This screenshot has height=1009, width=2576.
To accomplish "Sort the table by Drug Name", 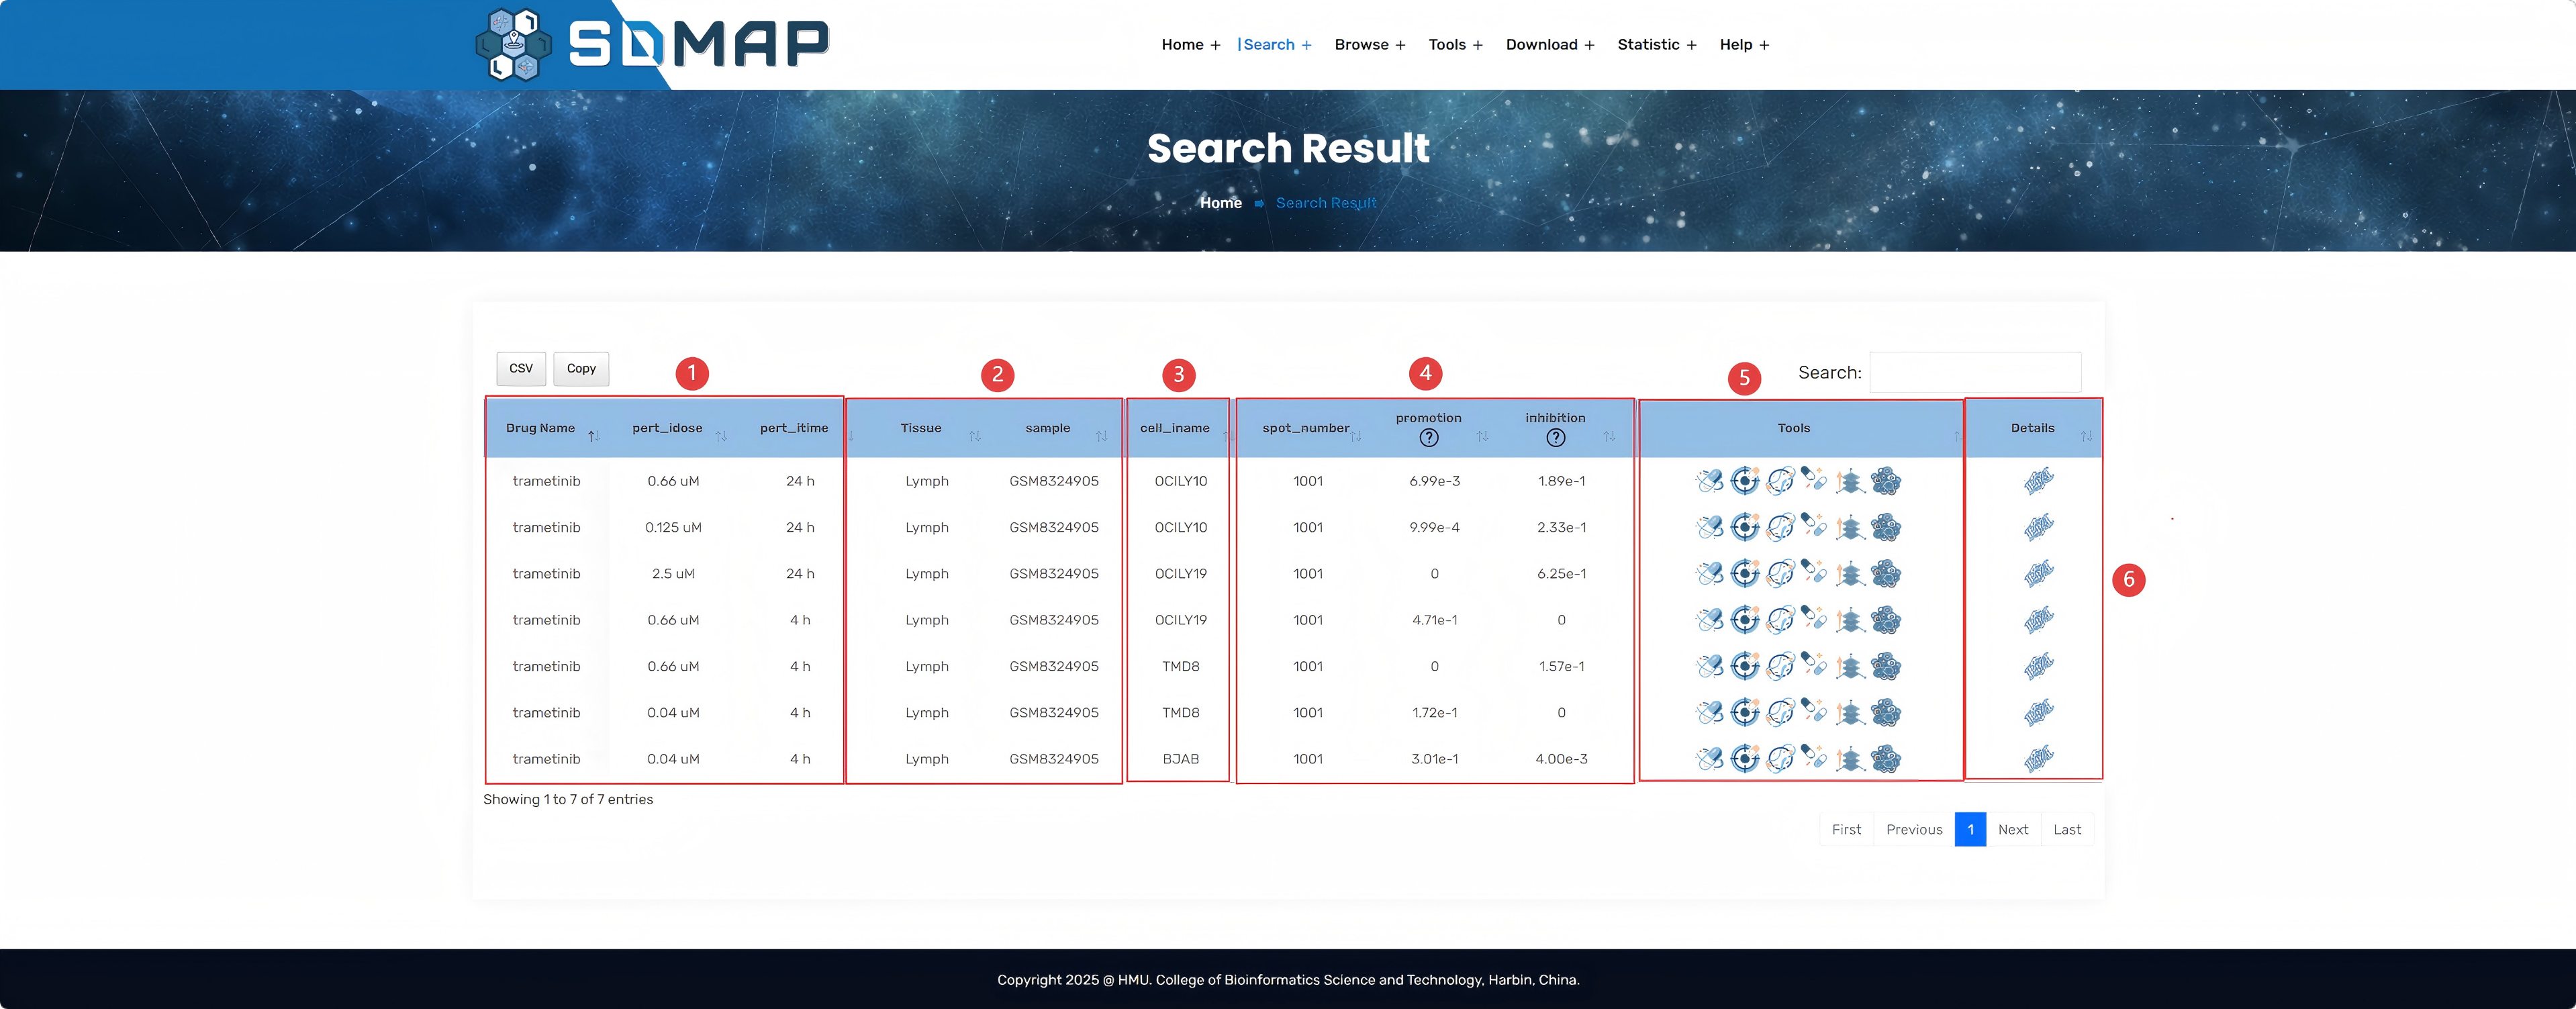I will coord(541,428).
